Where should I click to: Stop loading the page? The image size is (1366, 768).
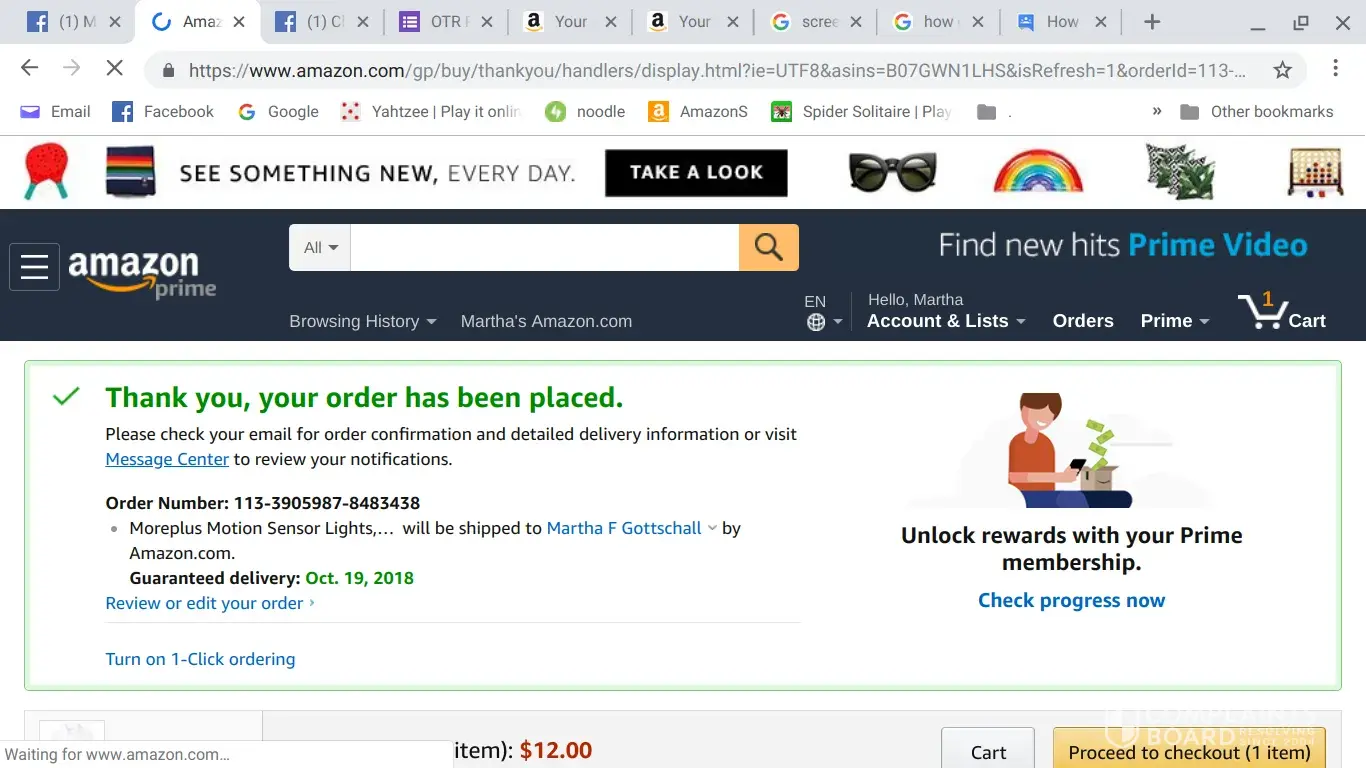pyautogui.click(x=114, y=68)
